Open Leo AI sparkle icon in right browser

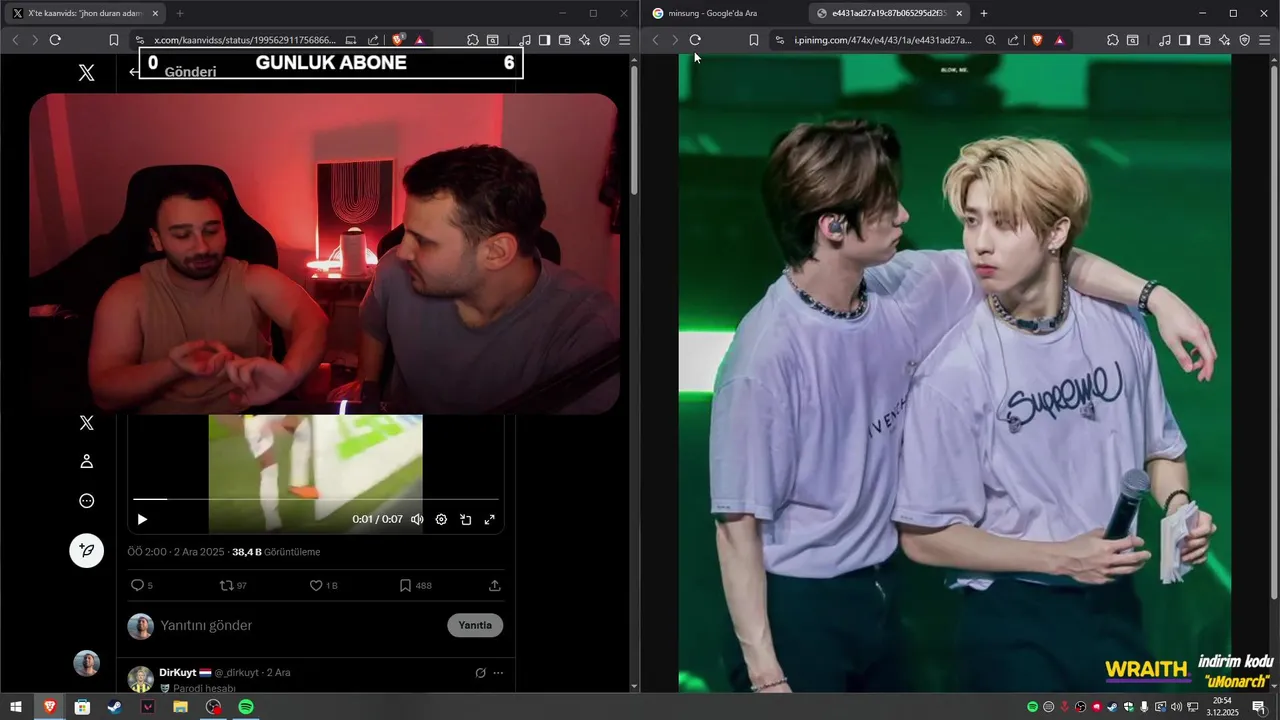(x=1224, y=40)
